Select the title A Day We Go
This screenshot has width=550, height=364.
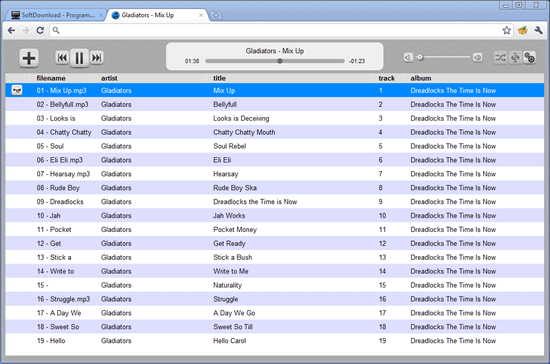[234, 313]
